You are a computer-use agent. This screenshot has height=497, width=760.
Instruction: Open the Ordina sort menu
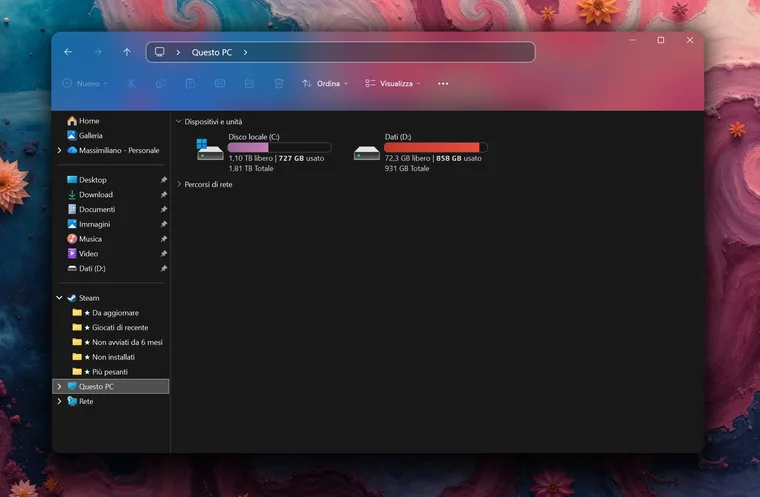[325, 83]
